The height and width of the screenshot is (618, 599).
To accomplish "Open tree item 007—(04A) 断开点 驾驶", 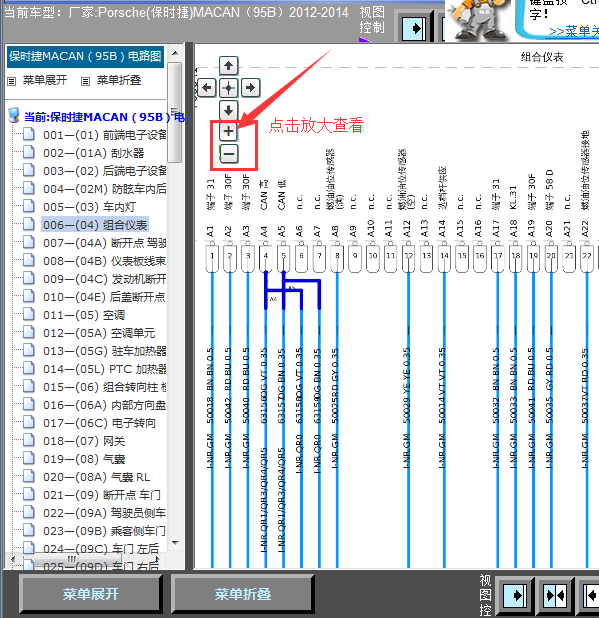I will (104, 243).
